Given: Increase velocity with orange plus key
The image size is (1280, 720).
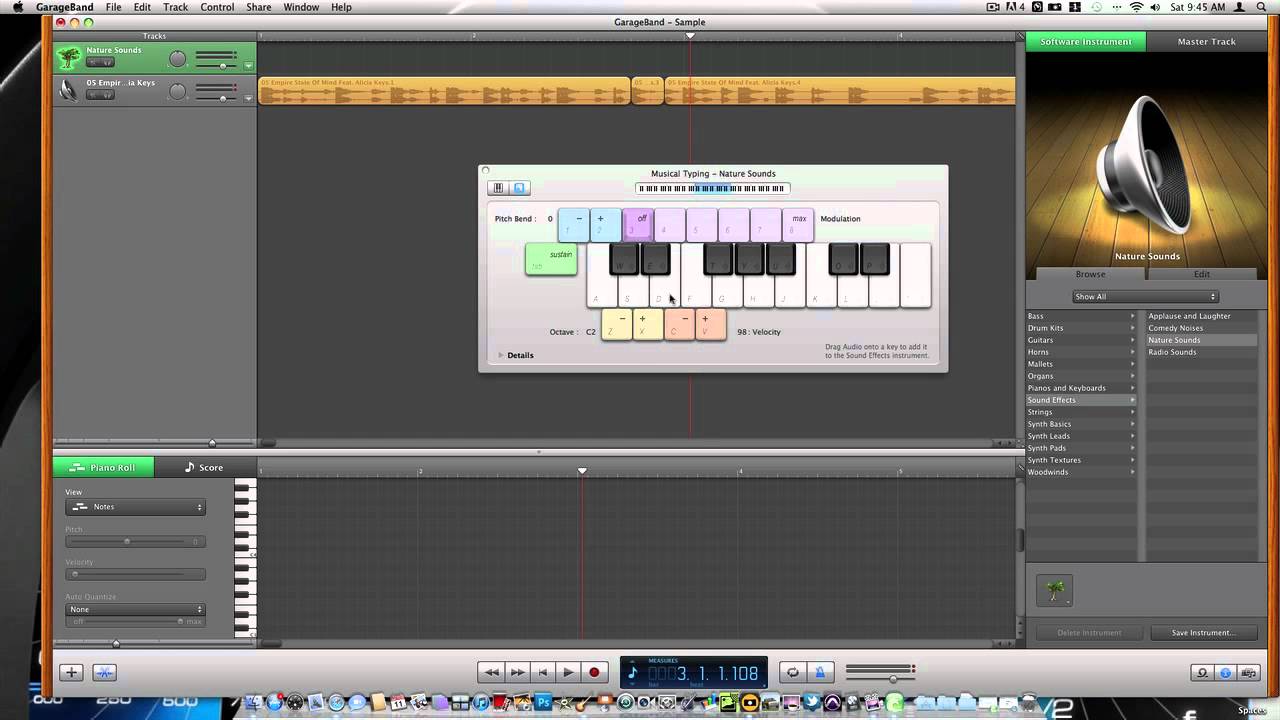Looking at the screenshot, I should tap(711, 324).
